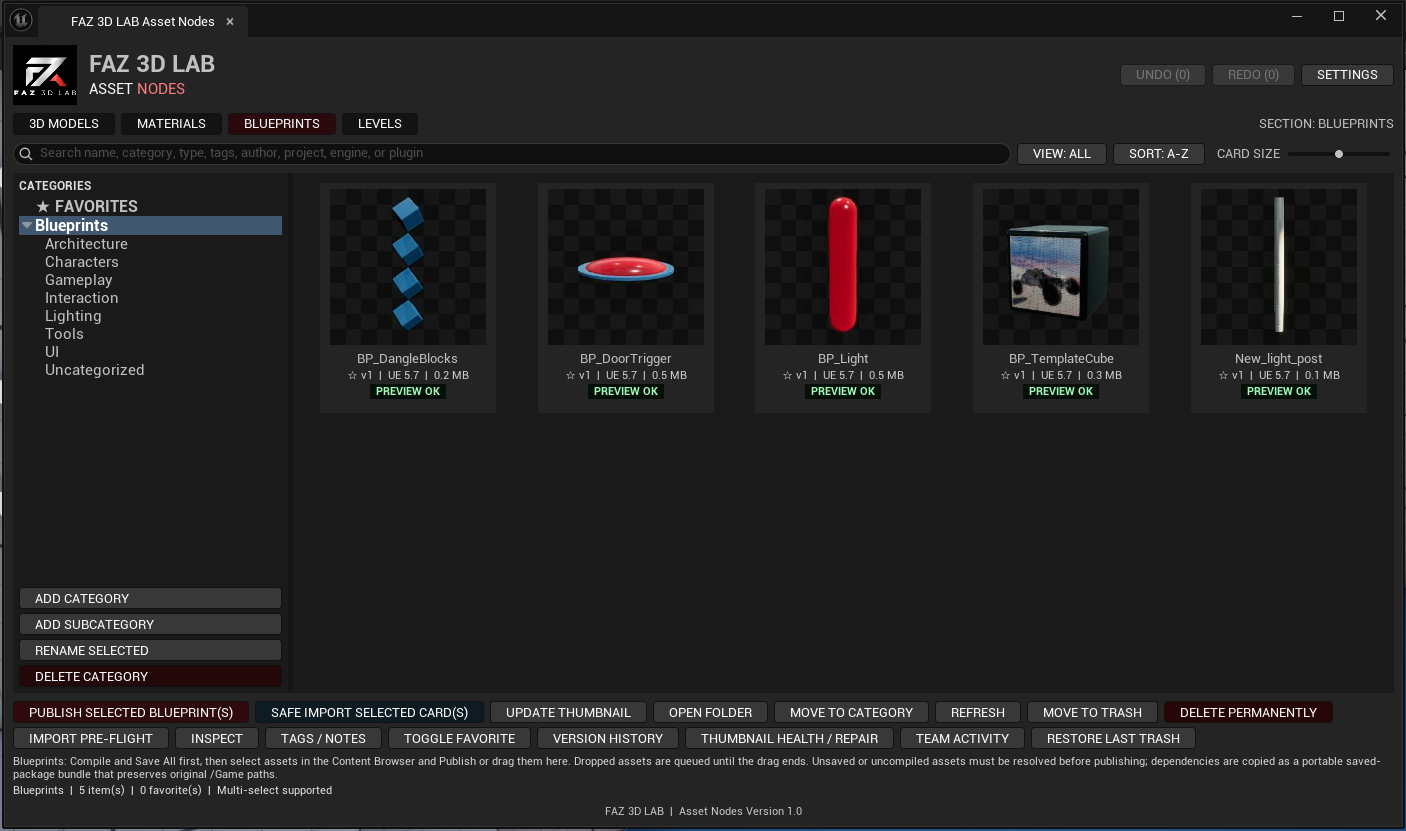The height and width of the screenshot is (831, 1406).
Task: Switch to the 3D MODELS tab
Action: point(64,124)
